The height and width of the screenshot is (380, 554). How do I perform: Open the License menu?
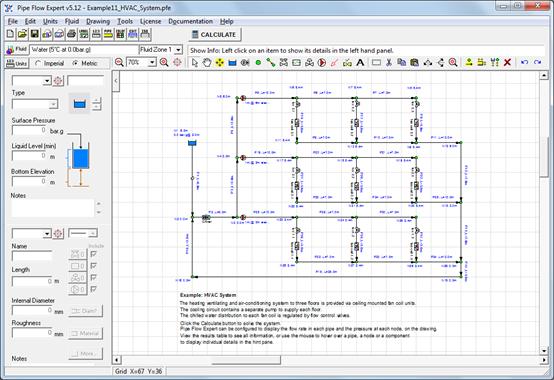click(150, 21)
